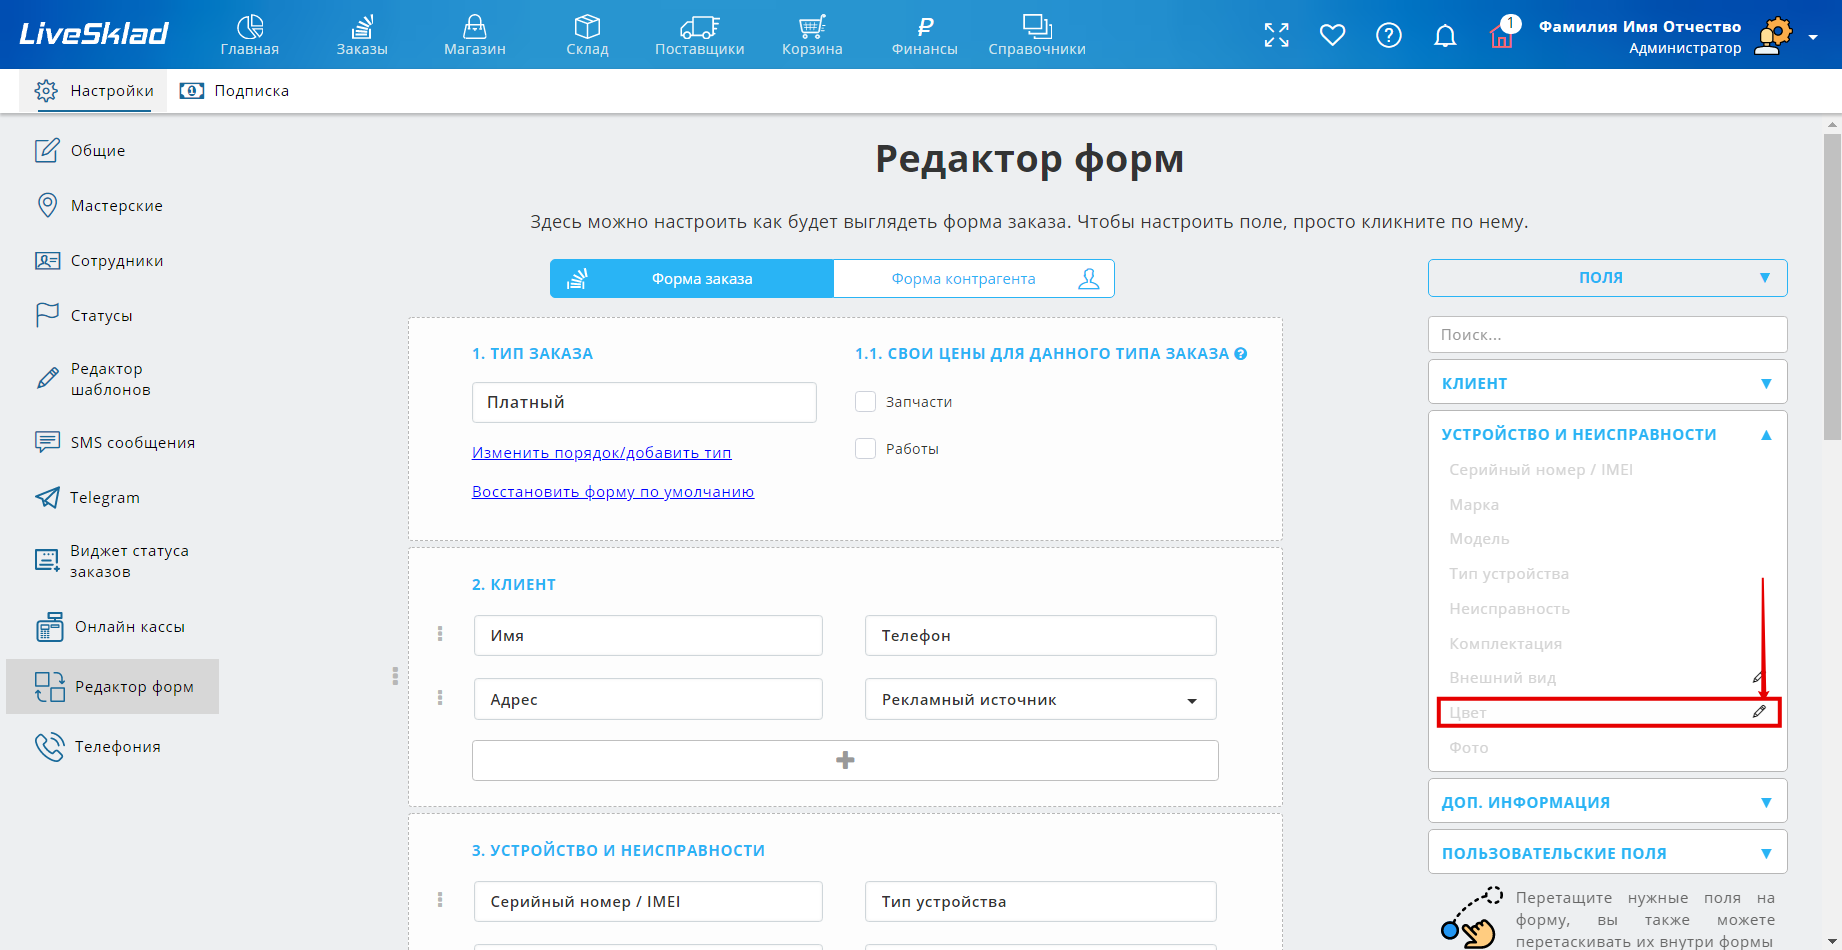Image resolution: width=1842 pixels, height=950 pixels.
Task: Open Сотрудники in sidebar
Action: pos(99,260)
